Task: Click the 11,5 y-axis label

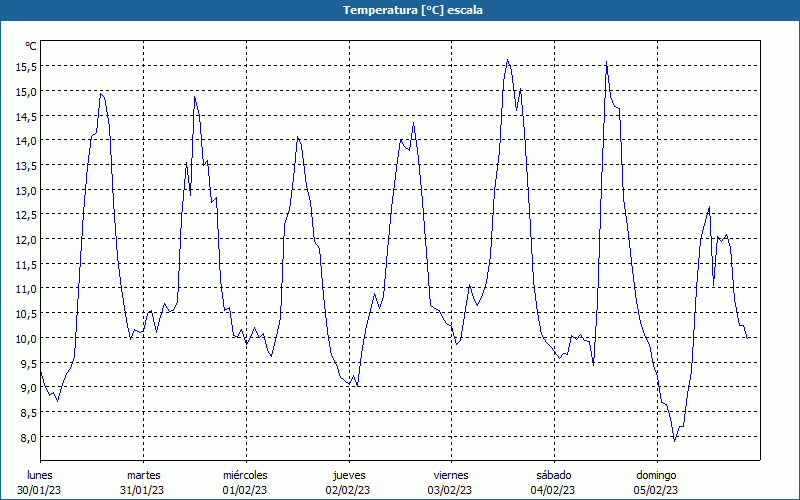Action: (26, 264)
